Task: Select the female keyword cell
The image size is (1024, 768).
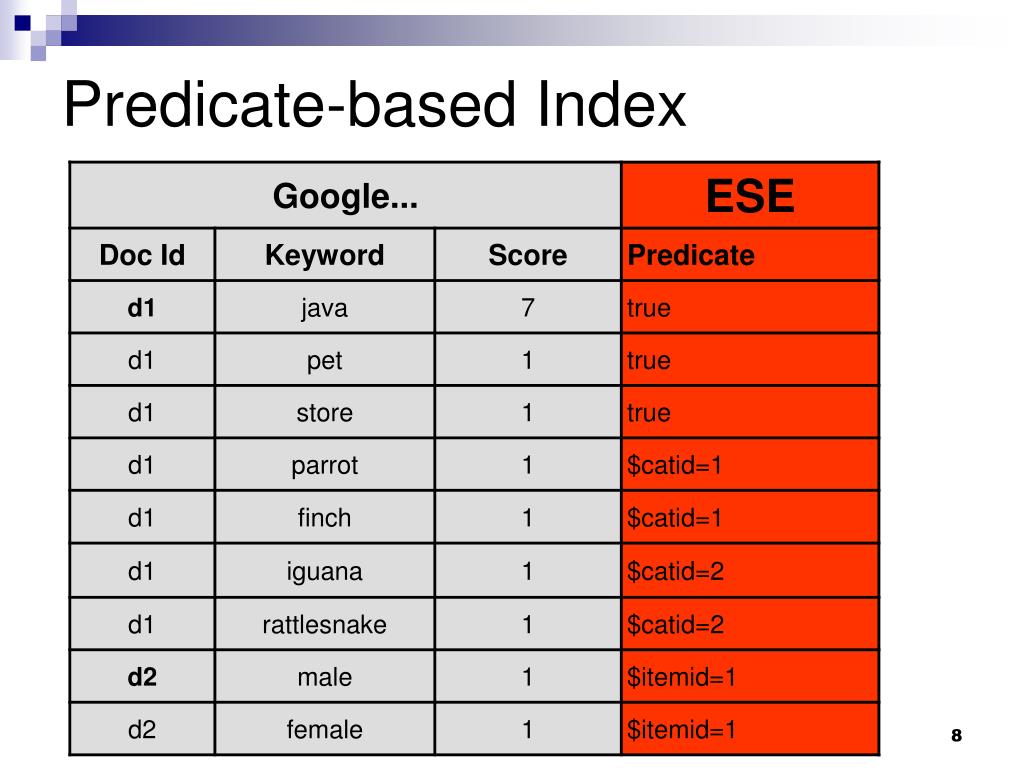Action: click(325, 729)
